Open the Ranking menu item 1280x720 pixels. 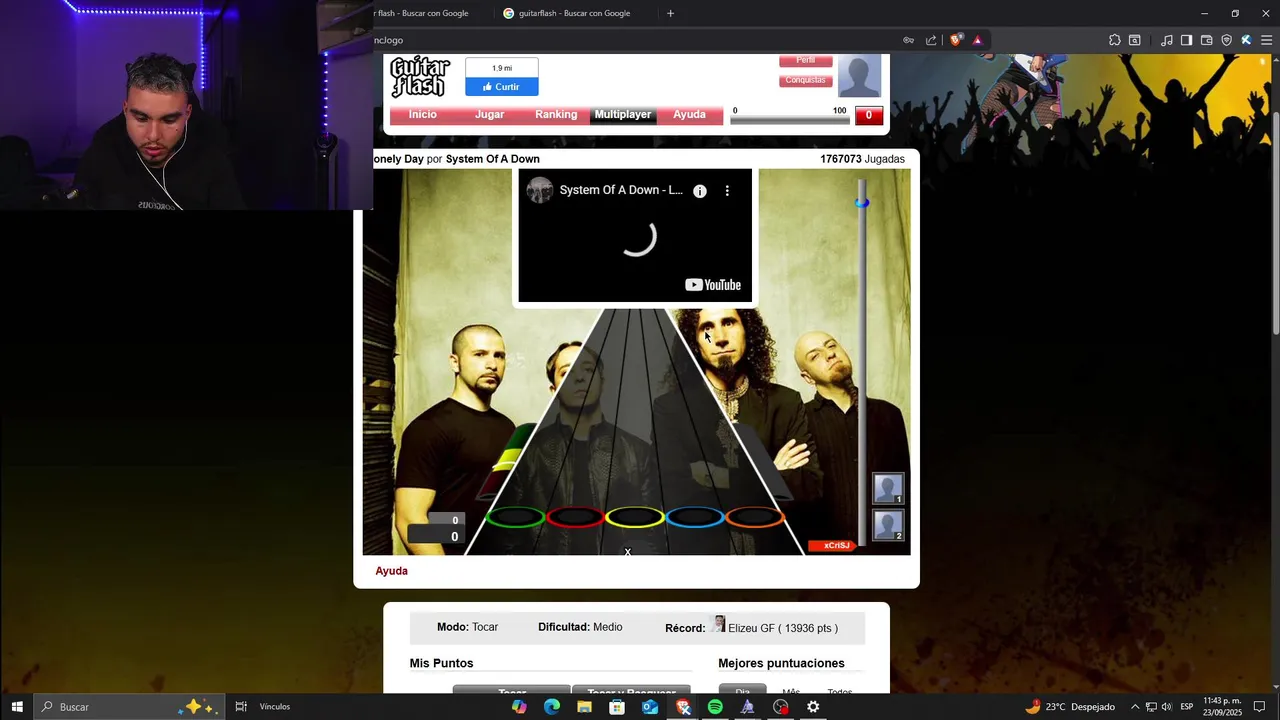(556, 115)
